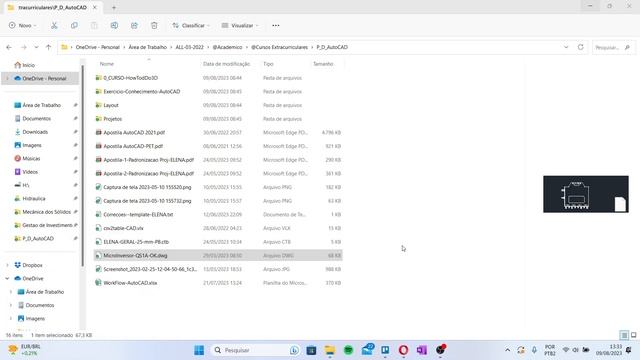Switch to details view icon in status bar
This screenshot has width=640, height=360.
[624, 335]
